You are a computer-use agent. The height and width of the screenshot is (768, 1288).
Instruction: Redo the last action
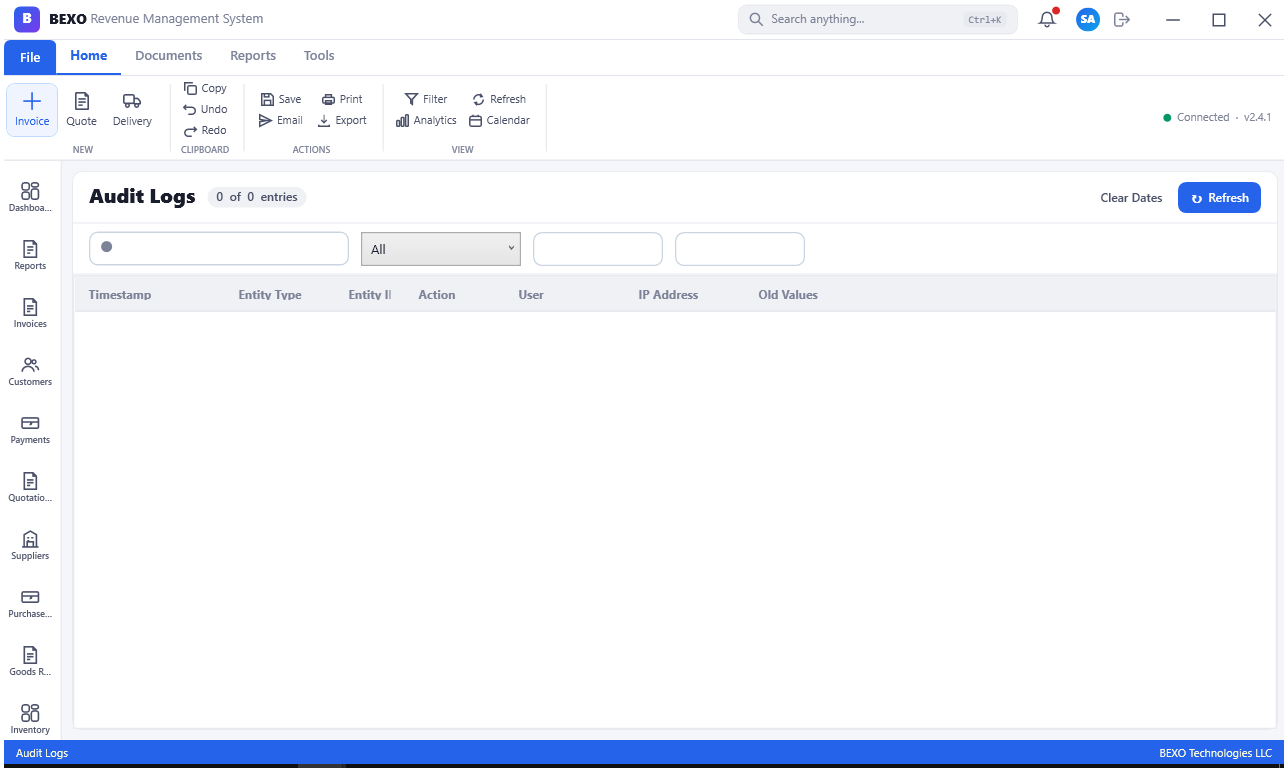point(205,130)
